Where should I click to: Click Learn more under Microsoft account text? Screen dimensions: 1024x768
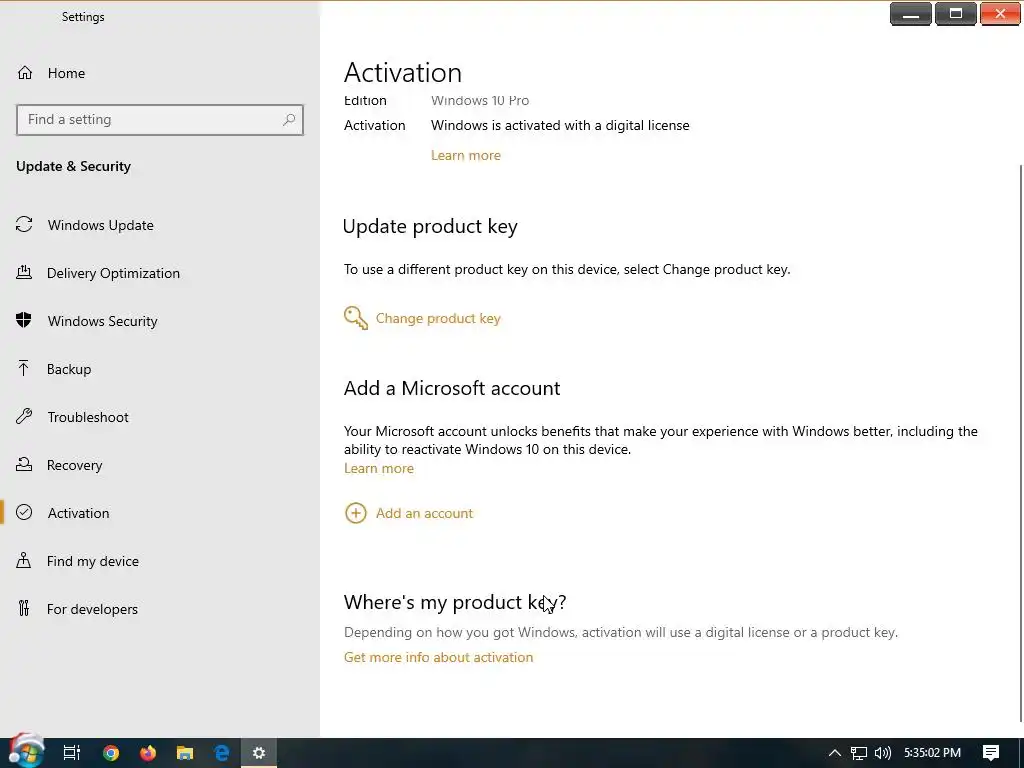tap(379, 468)
